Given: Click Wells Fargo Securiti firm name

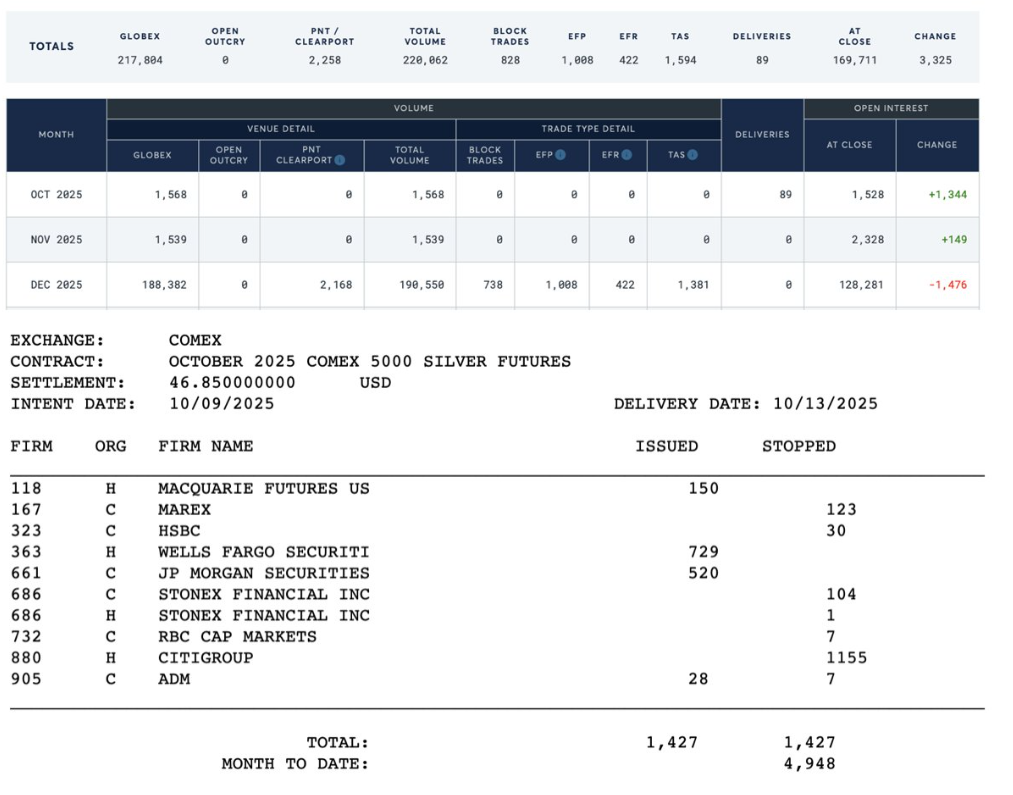Looking at the screenshot, I should click(263, 552).
